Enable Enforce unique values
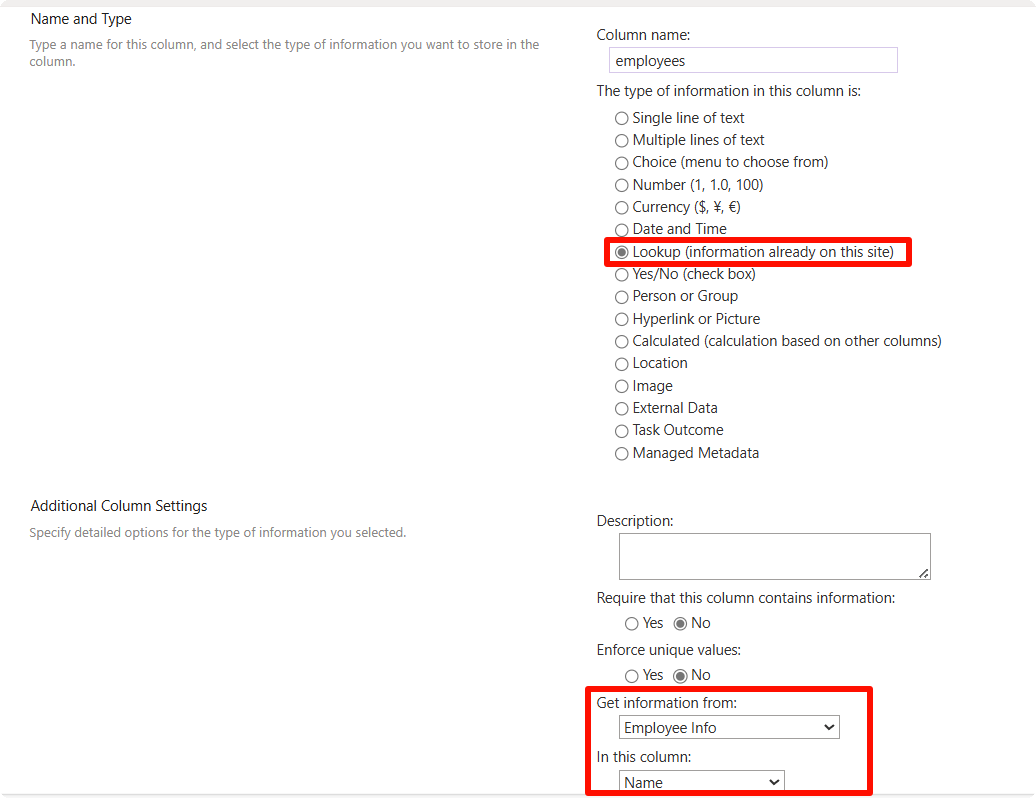The height and width of the screenshot is (798, 1036). [x=631, y=675]
